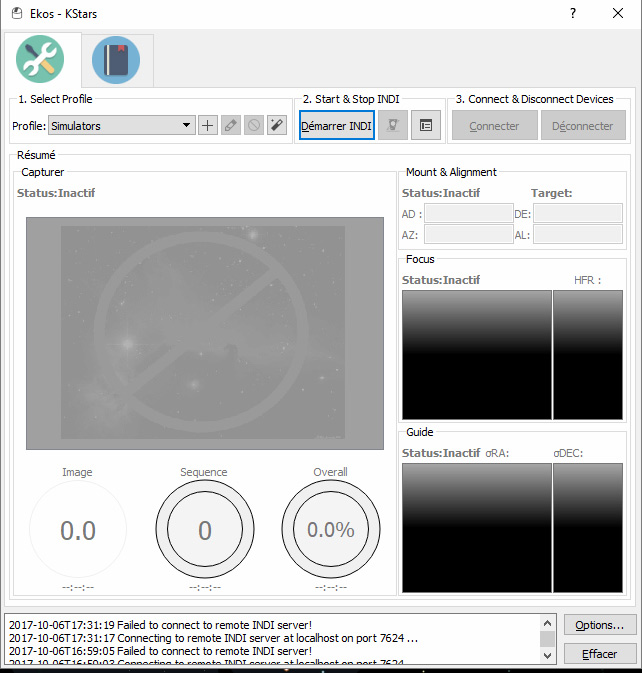
Task: Click the AL coordinate field
Action: click(578, 234)
